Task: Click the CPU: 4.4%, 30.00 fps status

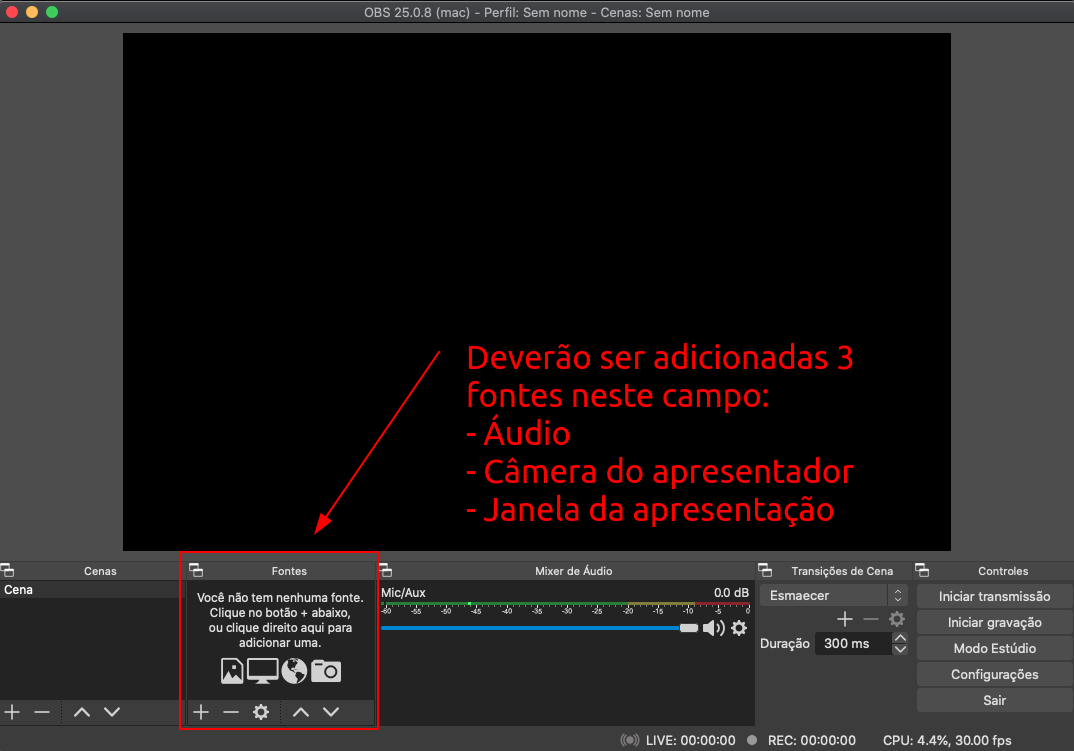Action: [x=947, y=740]
